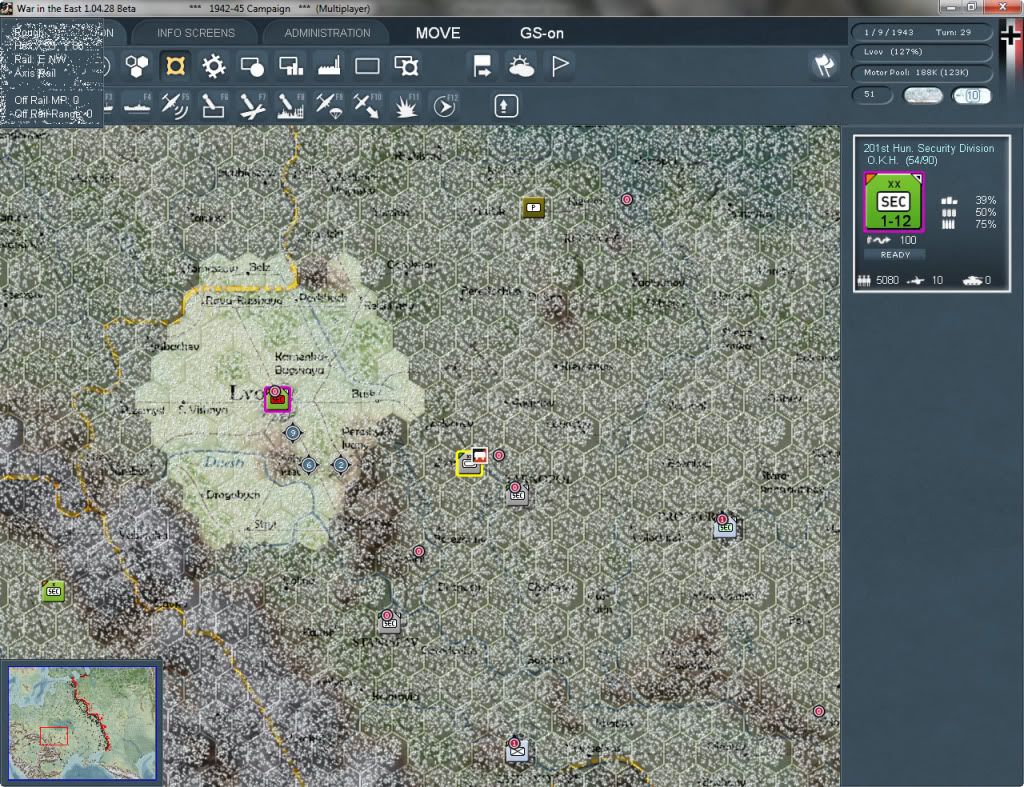The height and width of the screenshot is (787, 1024).
Task: Select the green SEC unit on the far western map
Action: pyautogui.click(x=53, y=591)
